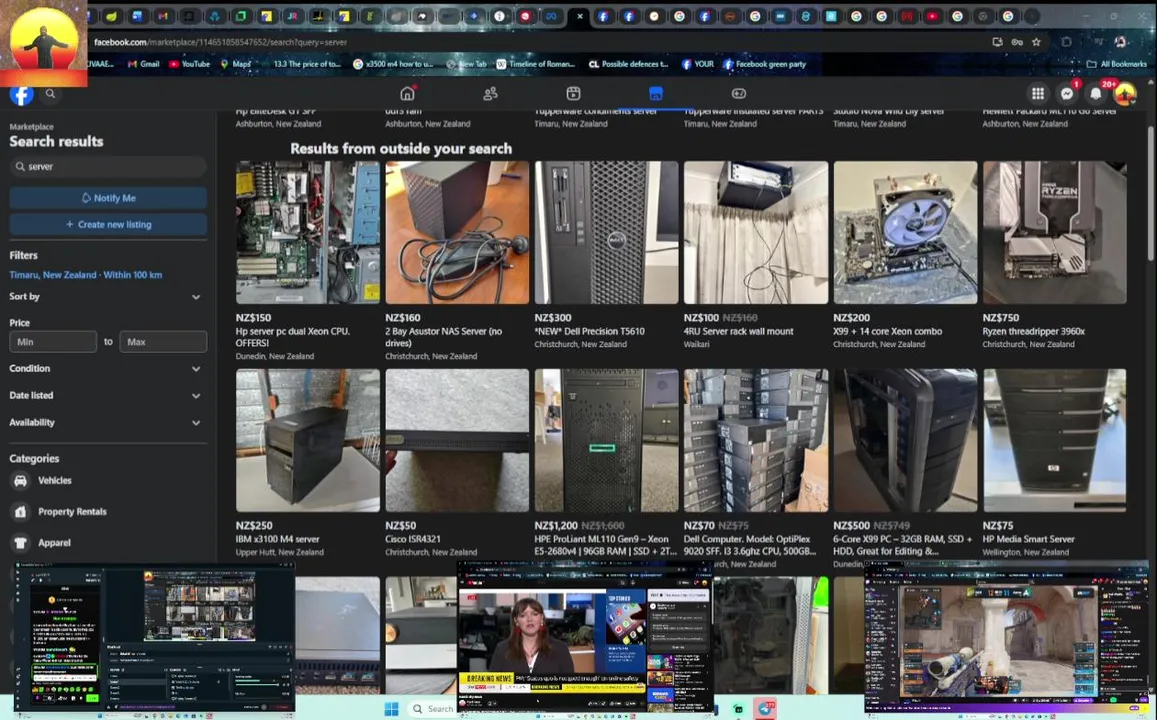Click the browser address bar
1157x720 pixels.
[x=537, y=42]
